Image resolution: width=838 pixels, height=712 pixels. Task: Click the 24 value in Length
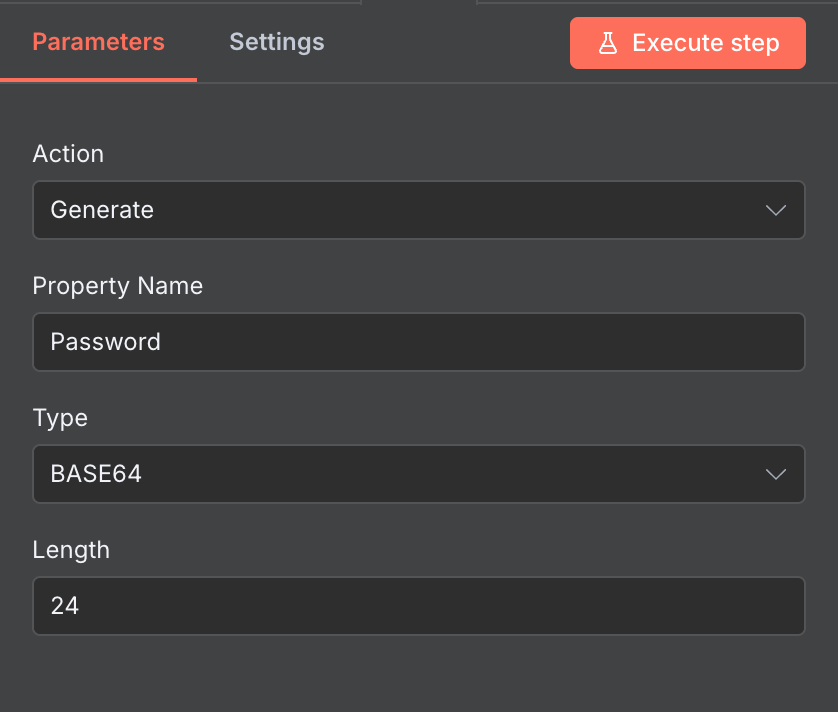click(x=65, y=604)
